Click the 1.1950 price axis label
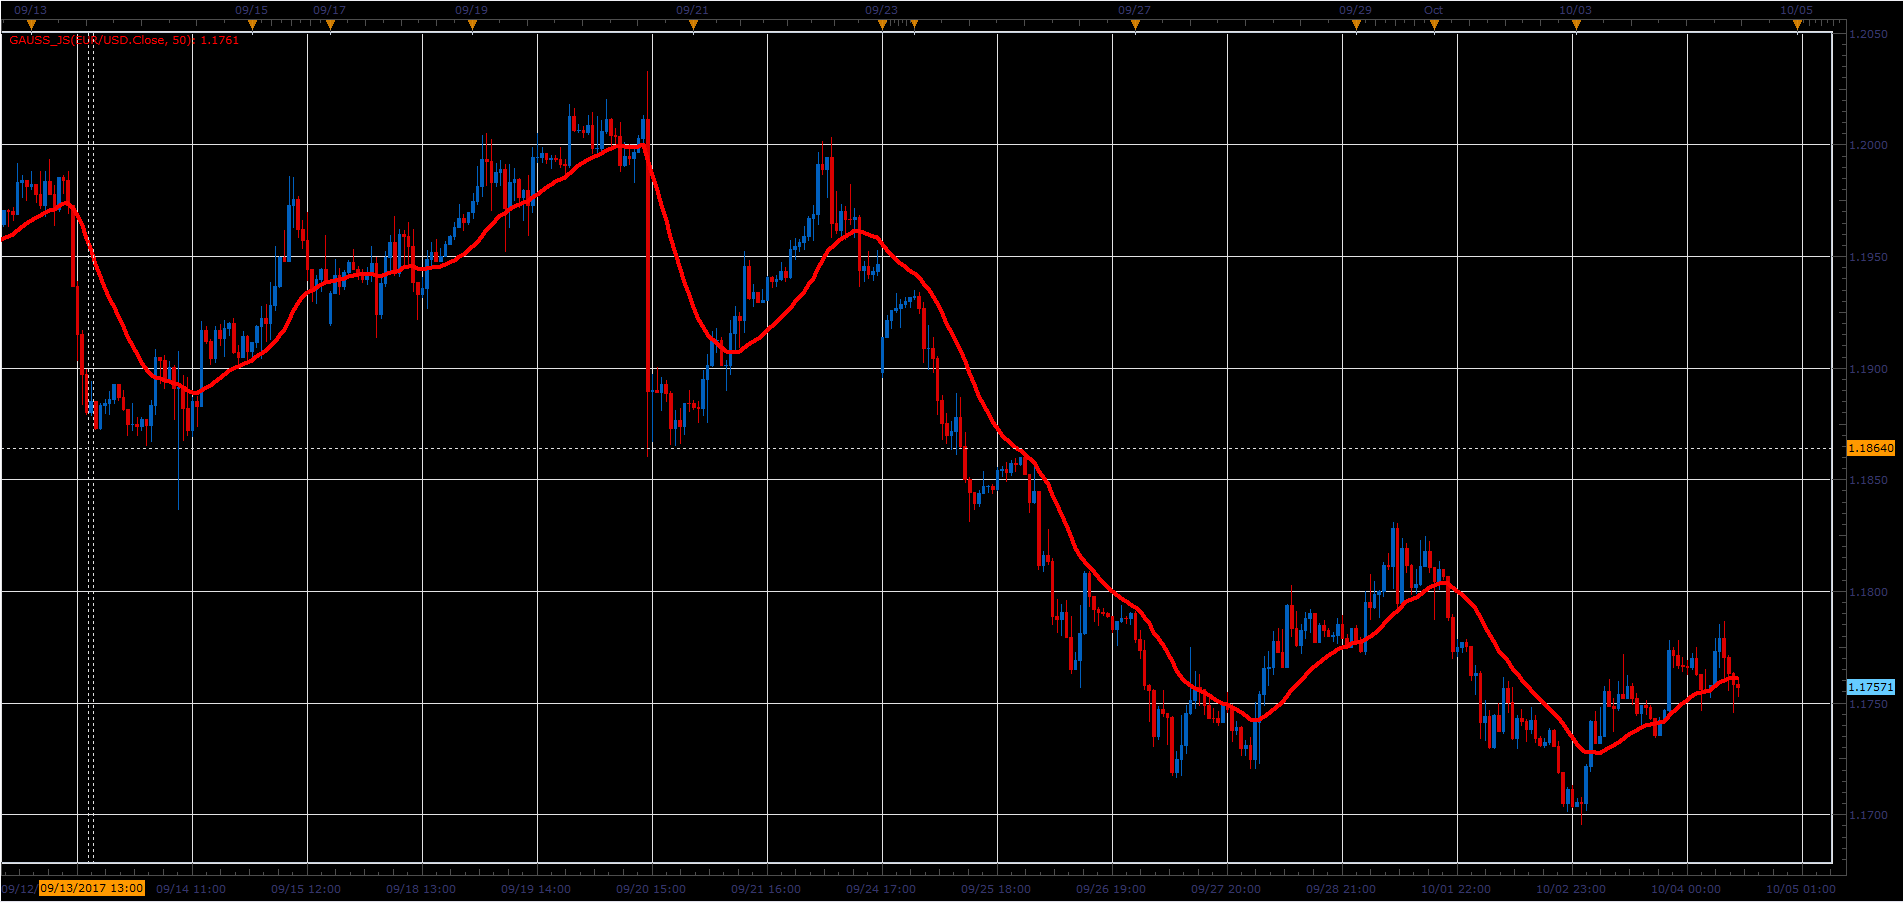The width and height of the screenshot is (1903, 903). point(1869,257)
